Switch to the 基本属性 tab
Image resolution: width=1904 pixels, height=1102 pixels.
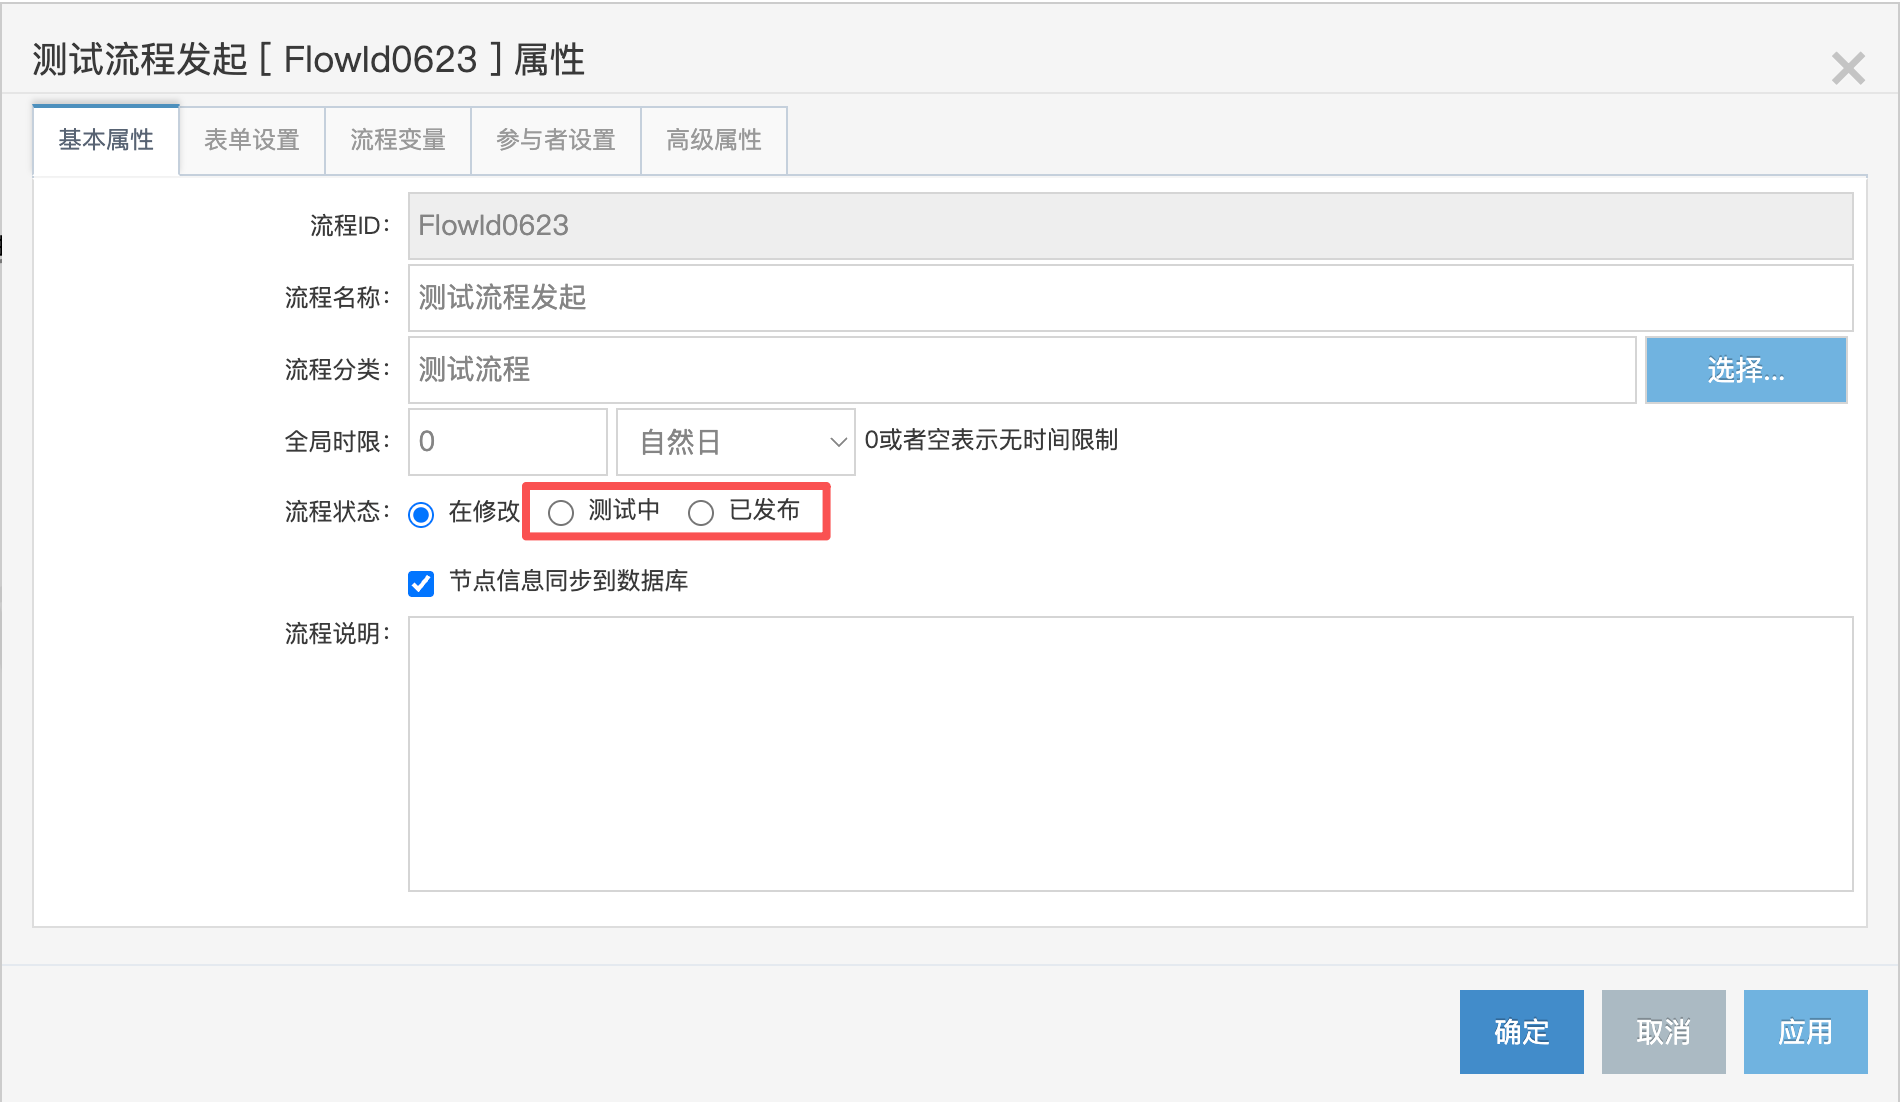point(106,140)
